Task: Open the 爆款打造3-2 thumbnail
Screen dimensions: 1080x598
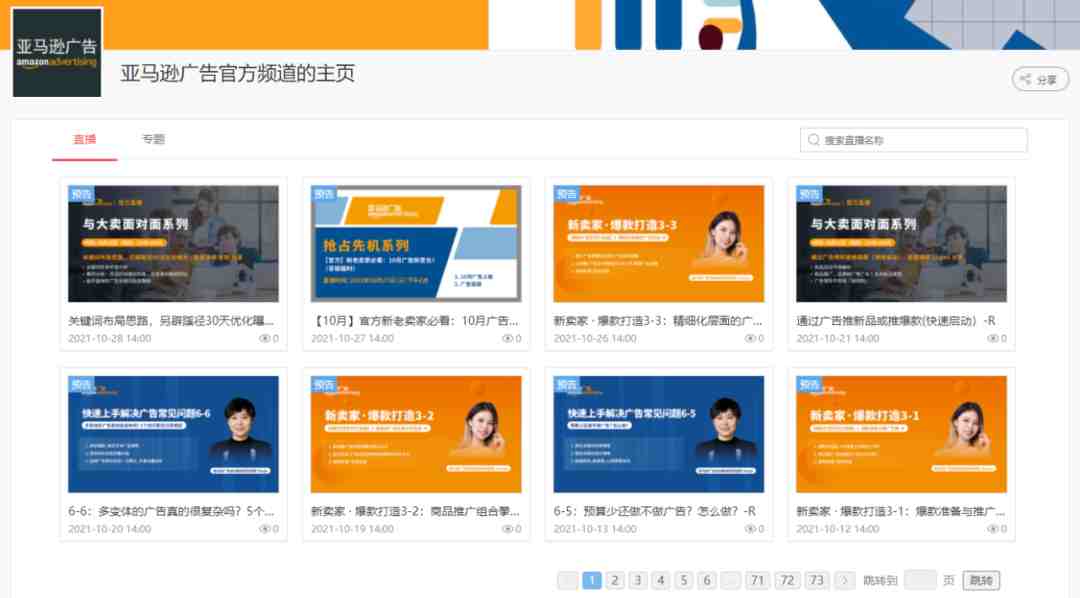Action: (416, 434)
